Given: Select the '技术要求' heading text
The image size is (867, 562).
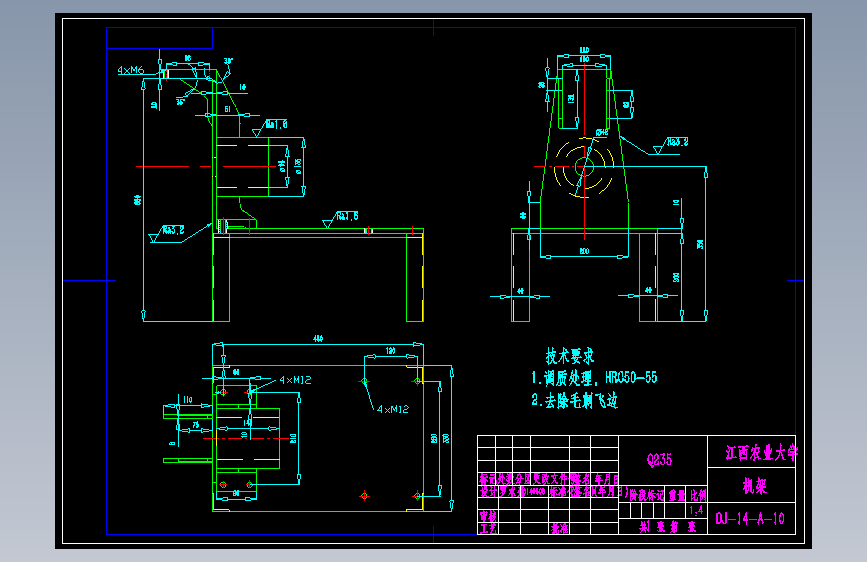Looking at the screenshot, I should point(570,356).
